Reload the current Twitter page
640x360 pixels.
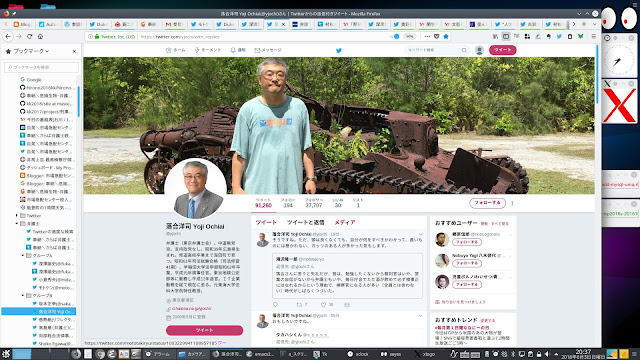[29, 36]
